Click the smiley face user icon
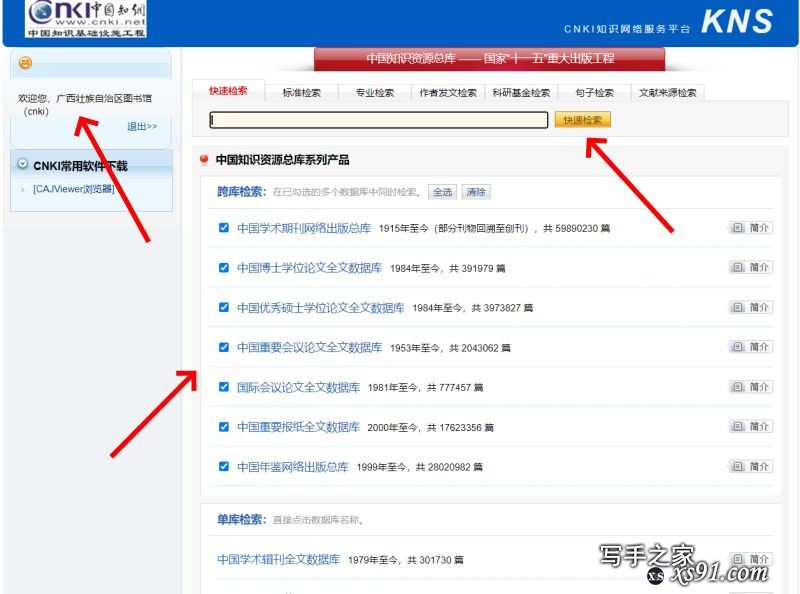800x594 pixels. (25, 63)
